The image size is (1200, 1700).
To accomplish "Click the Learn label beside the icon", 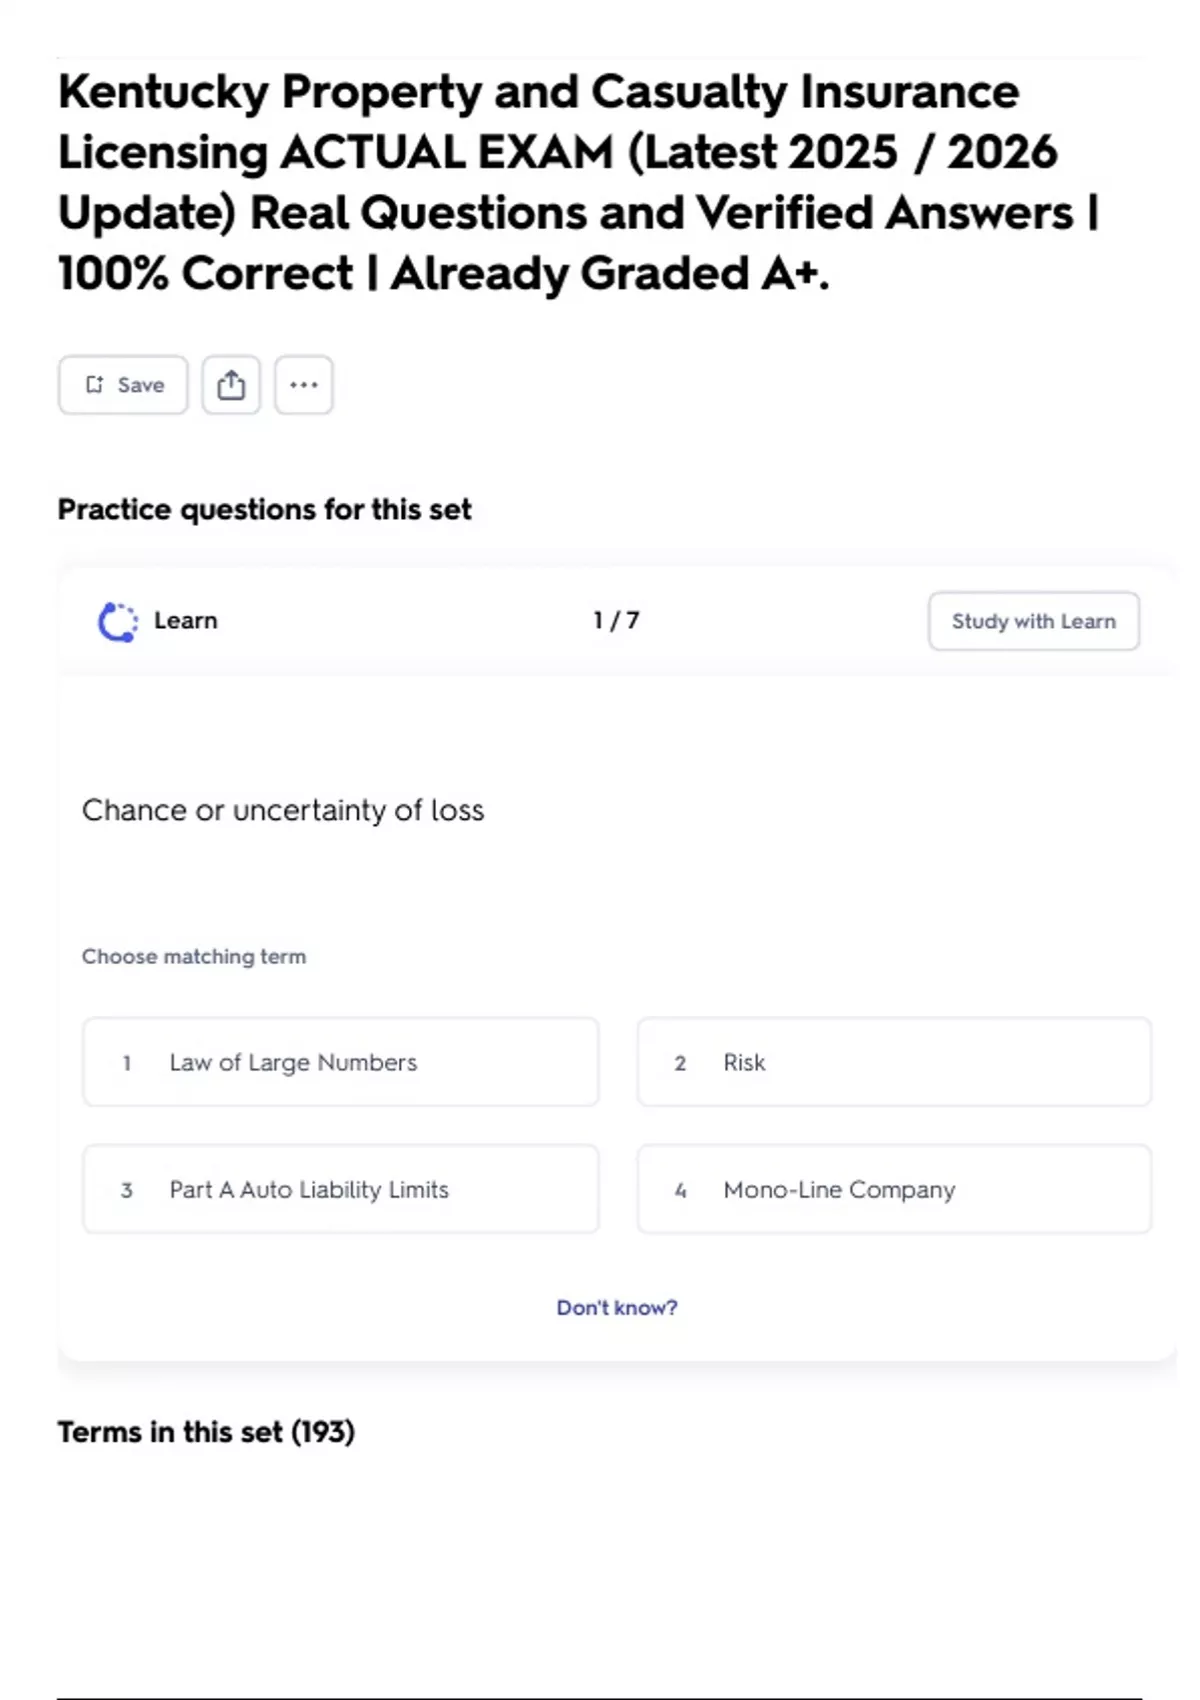I will pos(186,621).
